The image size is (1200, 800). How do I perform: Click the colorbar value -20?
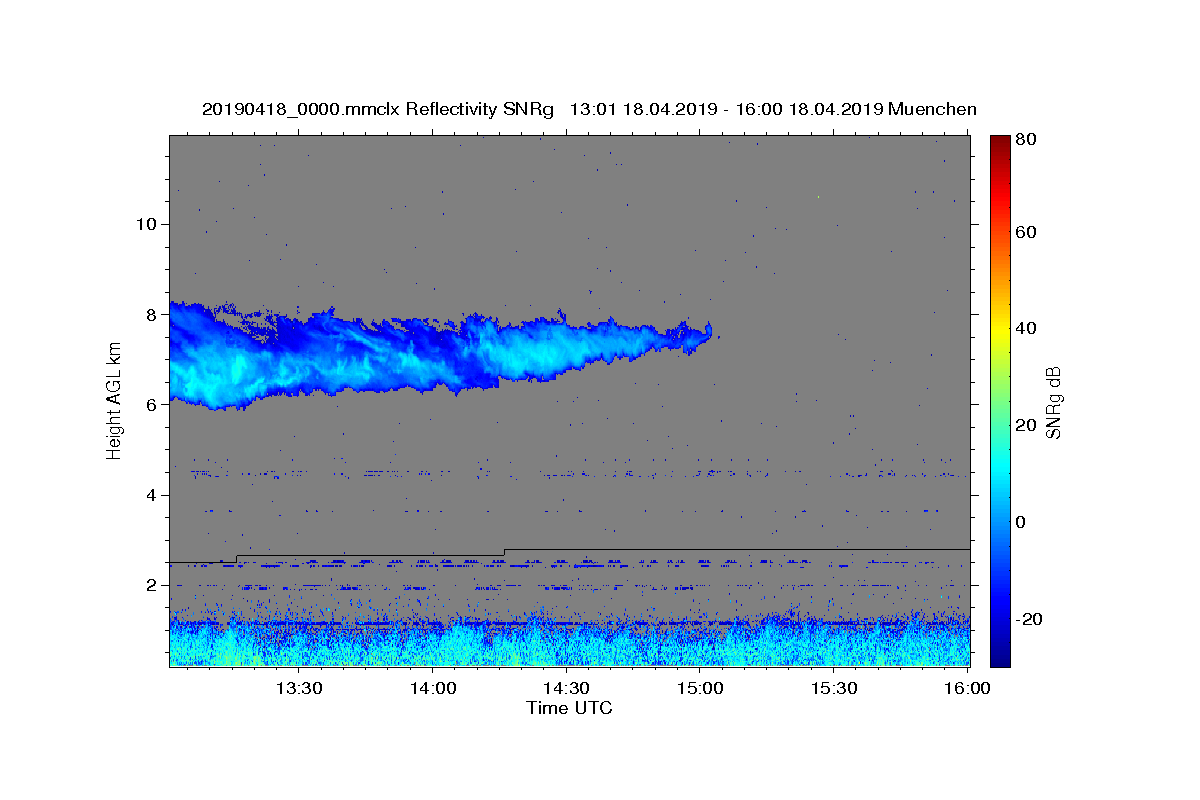coord(1029,619)
